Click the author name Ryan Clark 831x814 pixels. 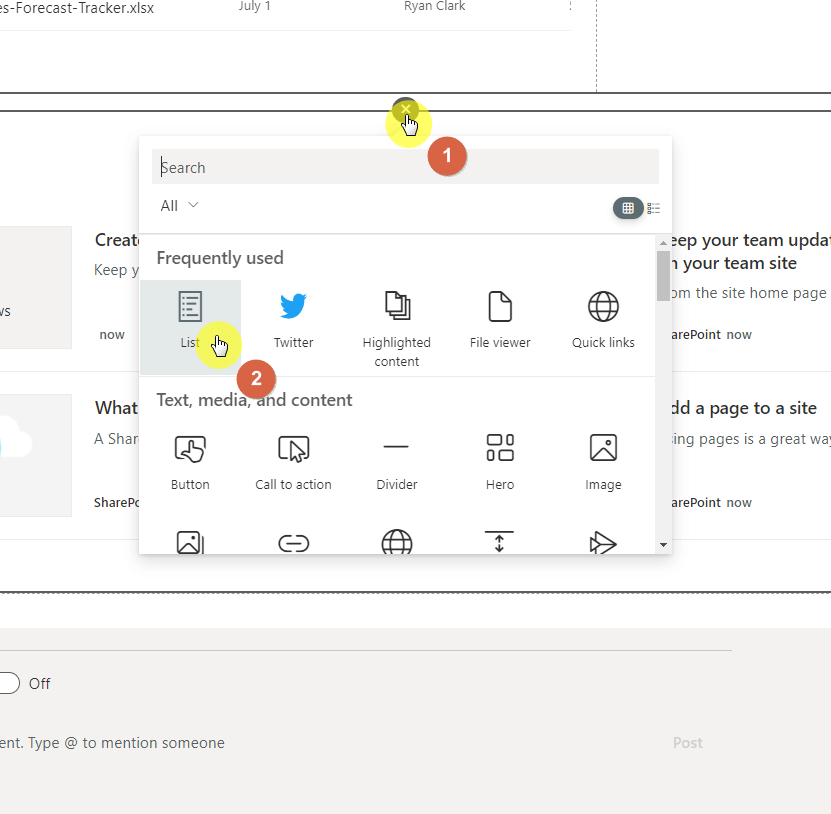pyautogui.click(x=435, y=6)
